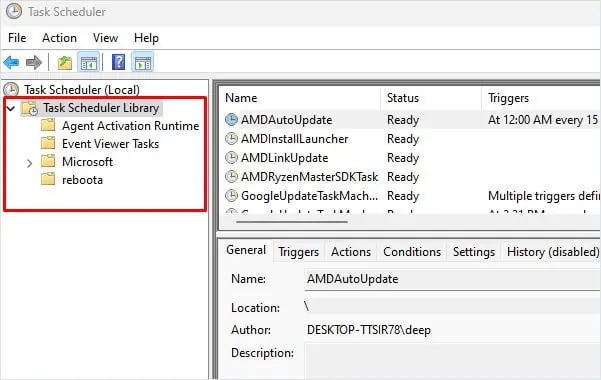Select the reboota folder label
Image resolution: width=601 pixels, height=380 pixels.
pos(82,180)
